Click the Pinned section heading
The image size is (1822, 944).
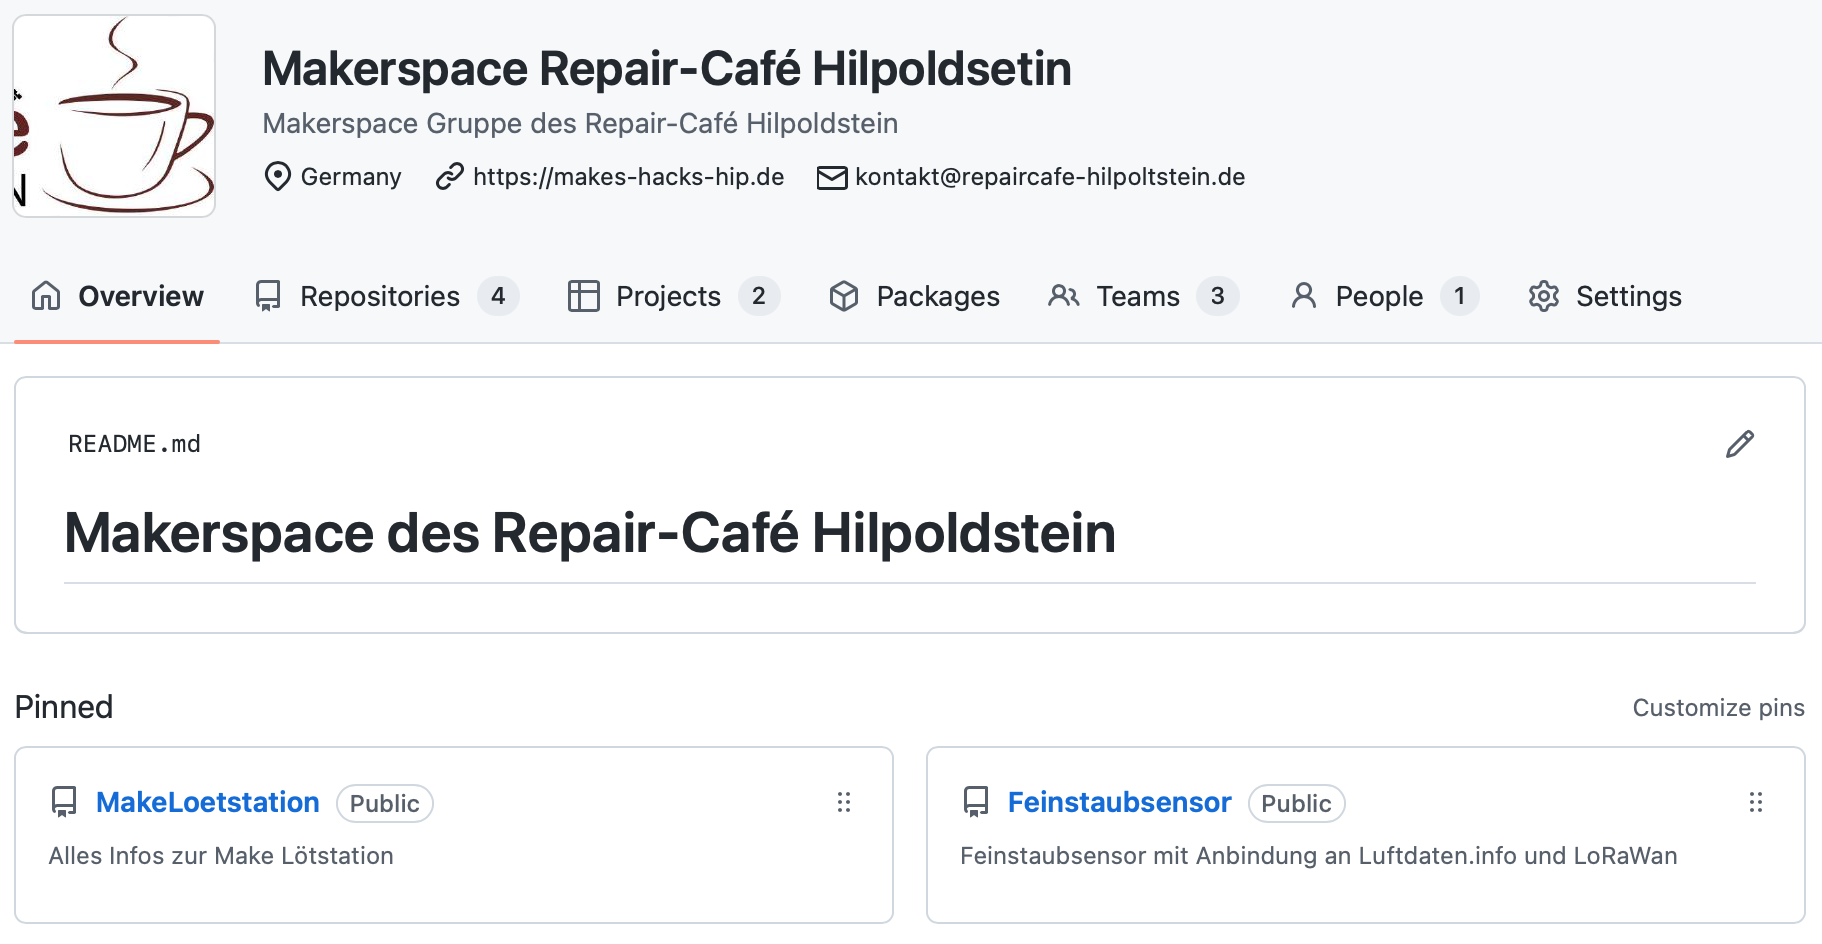click(x=64, y=707)
